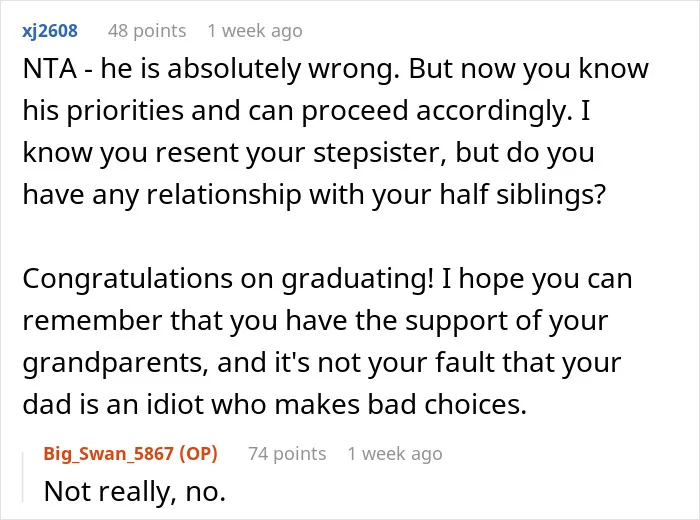Open the xj2608 user profile link
This screenshot has height=520, width=700.
(50, 31)
